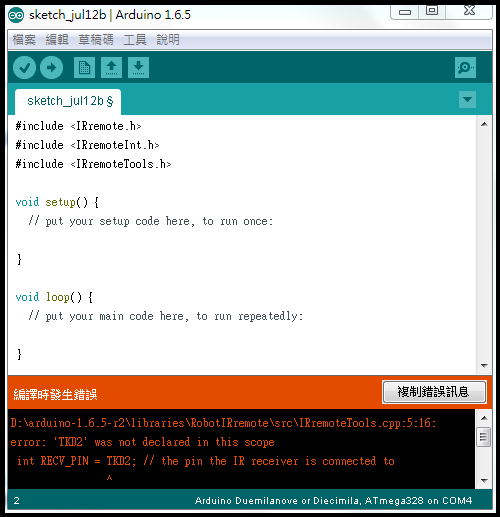Minimize the Arduino window
The width and height of the screenshot is (500, 517).
405,12
